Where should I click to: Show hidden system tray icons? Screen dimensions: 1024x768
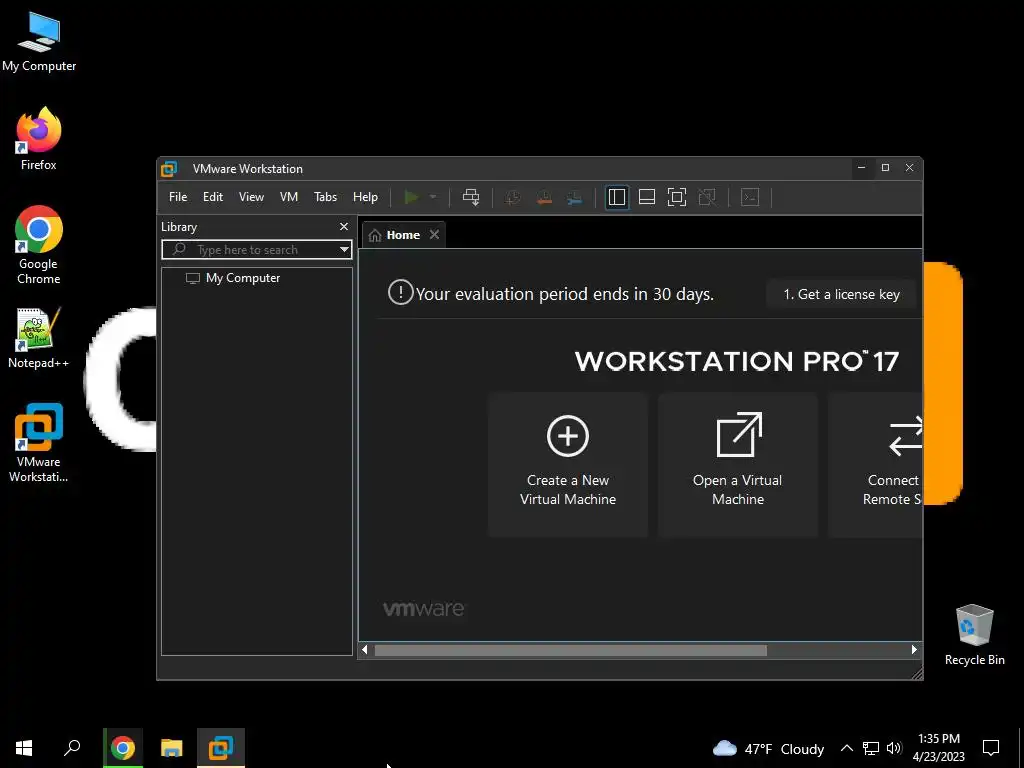pos(846,748)
